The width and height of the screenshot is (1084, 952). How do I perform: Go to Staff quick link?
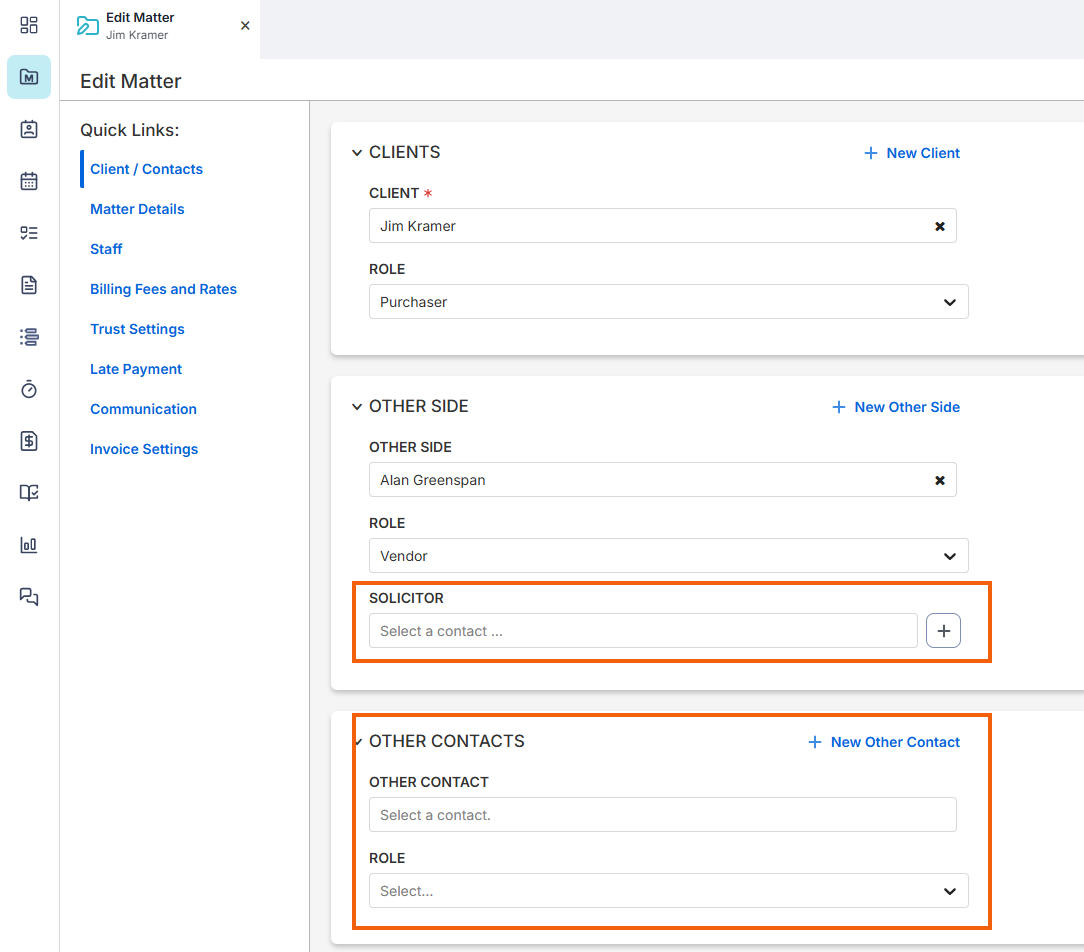(x=106, y=249)
